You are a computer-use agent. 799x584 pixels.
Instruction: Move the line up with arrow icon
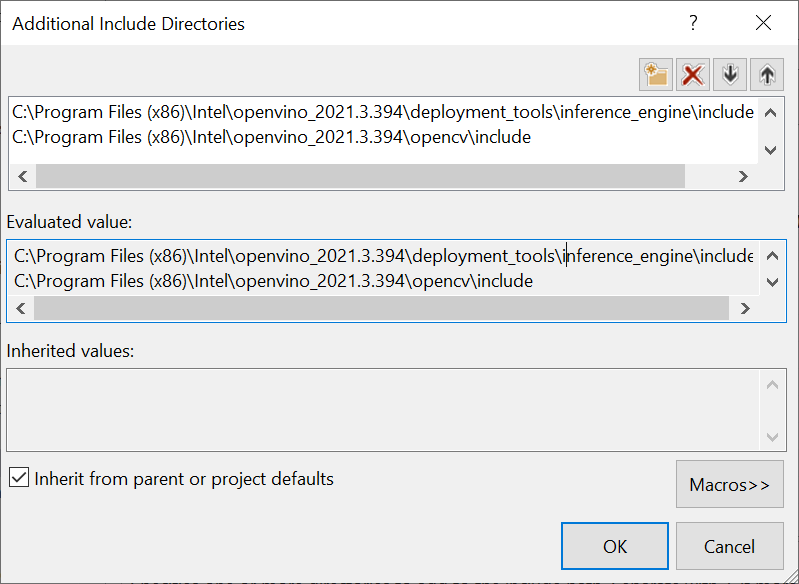767,74
